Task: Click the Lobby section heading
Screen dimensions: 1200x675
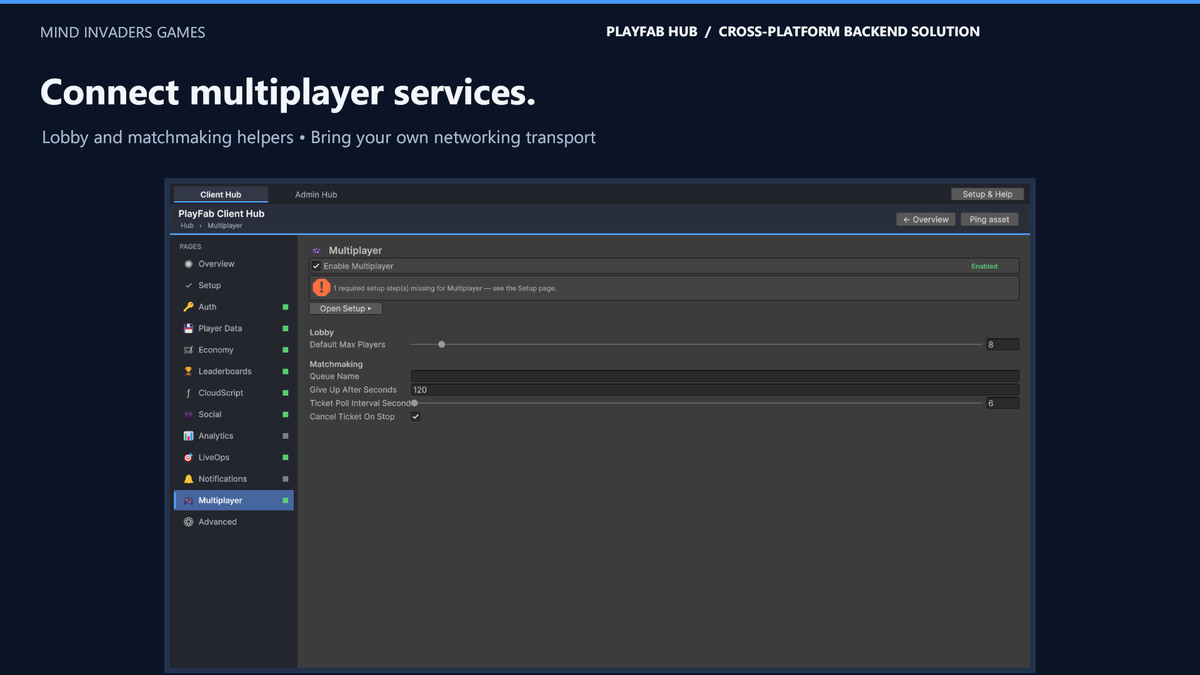Action: 322,332
